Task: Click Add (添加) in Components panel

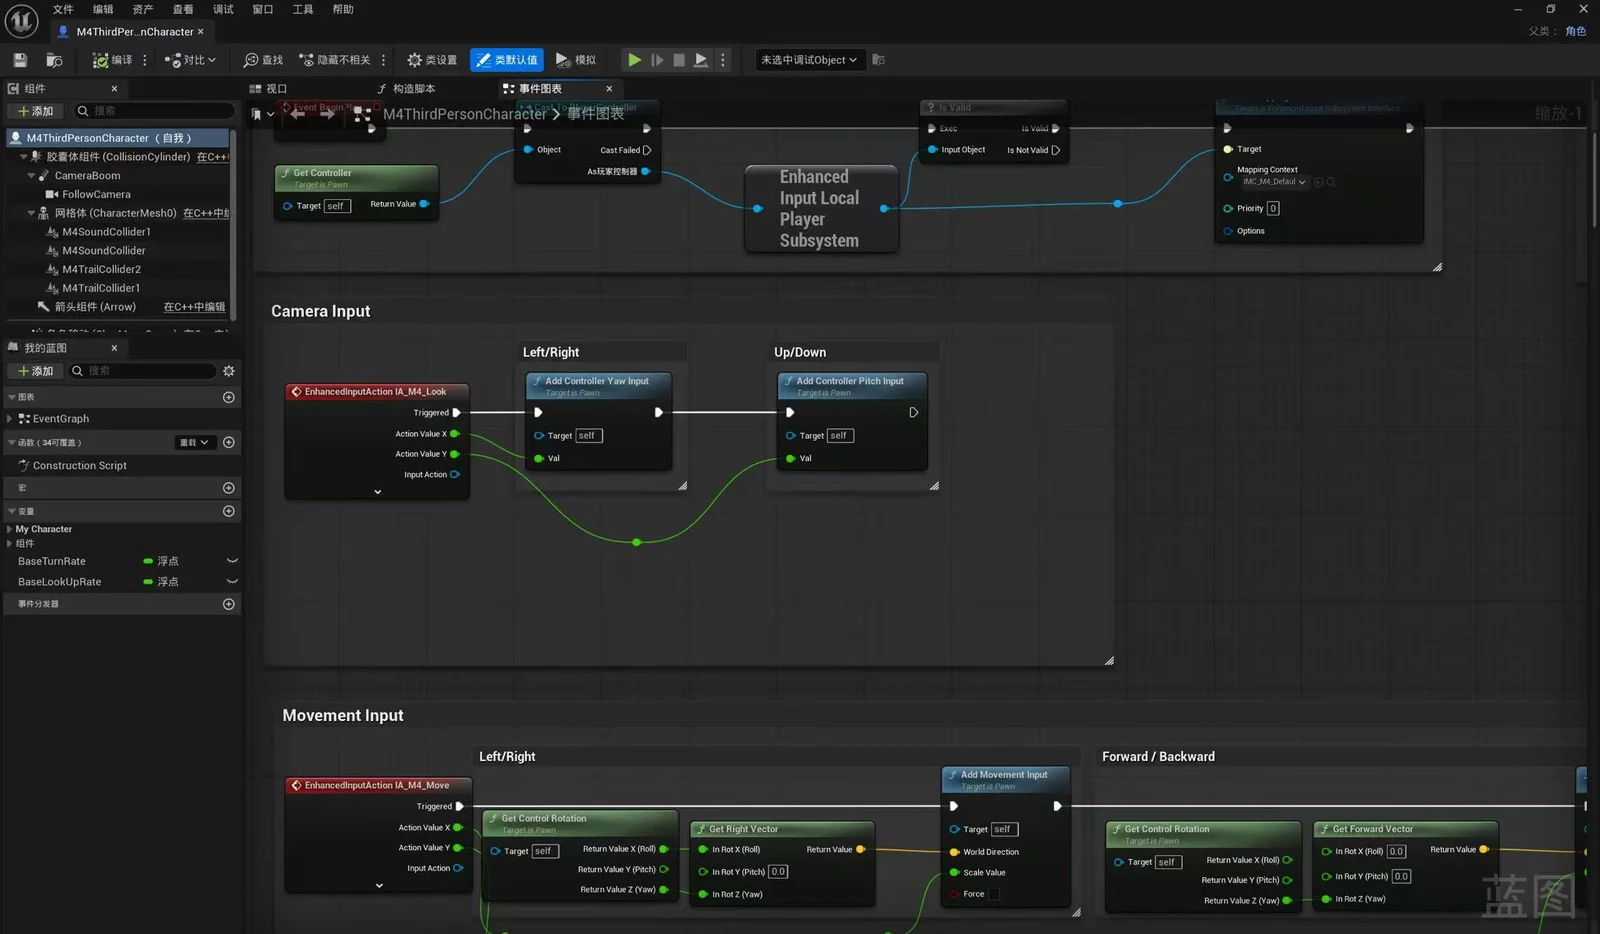Action: coord(36,111)
